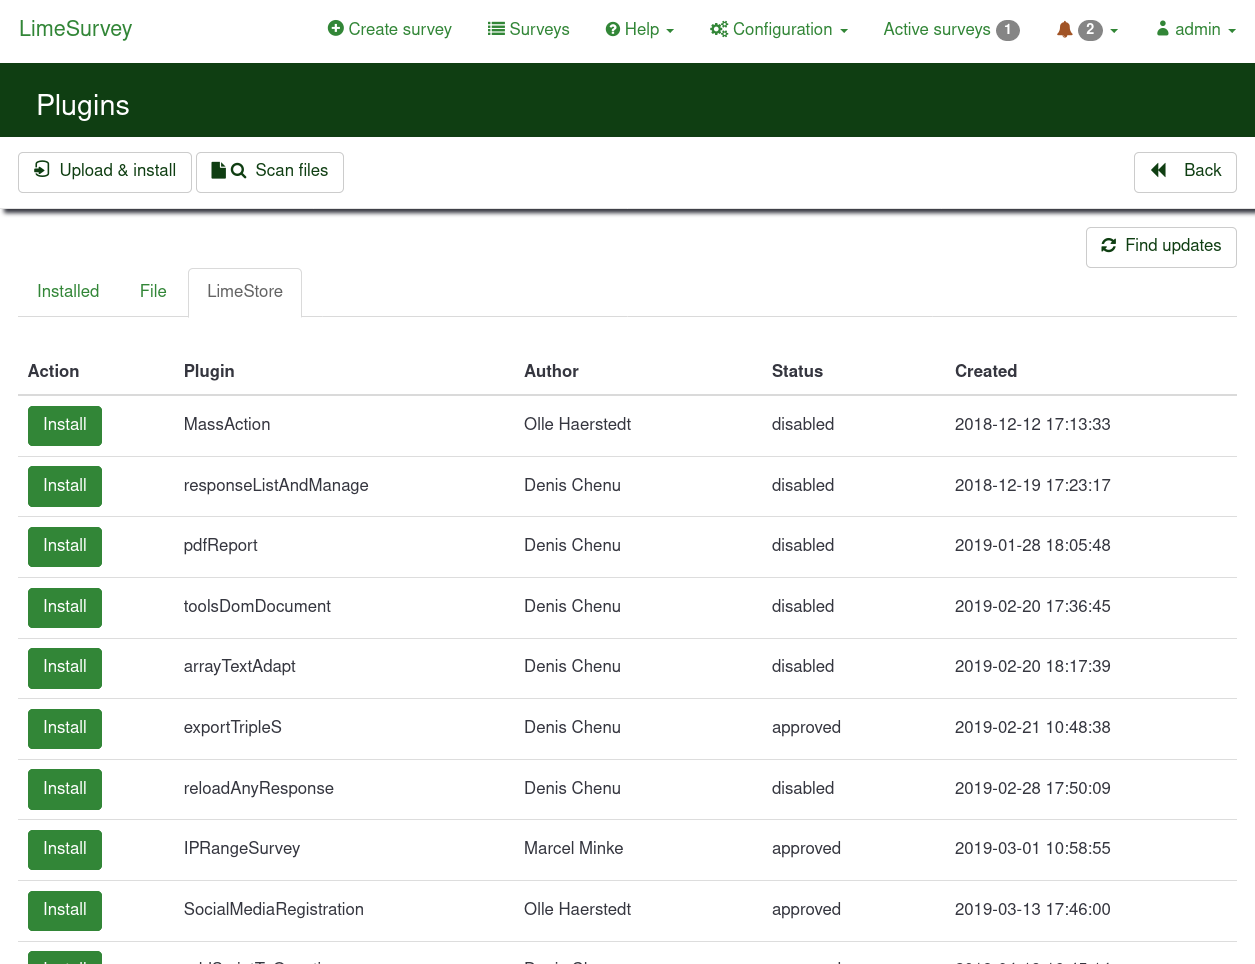This screenshot has height=964, width=1255.
Task: Go to LimeSurvey home logo
Action: pos(76,29)
